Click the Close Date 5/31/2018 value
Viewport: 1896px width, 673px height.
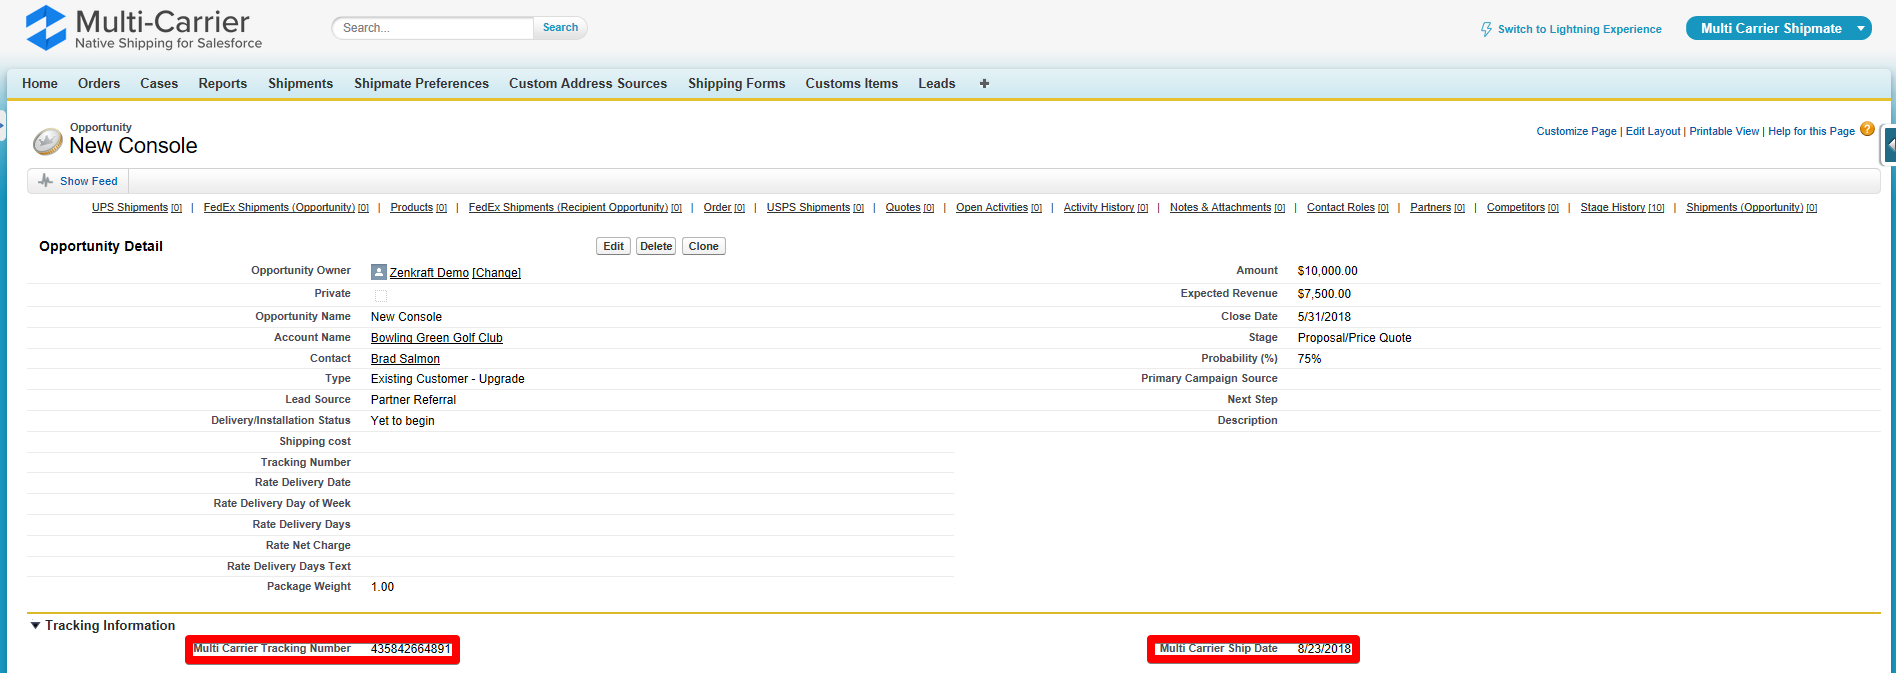1324,317
